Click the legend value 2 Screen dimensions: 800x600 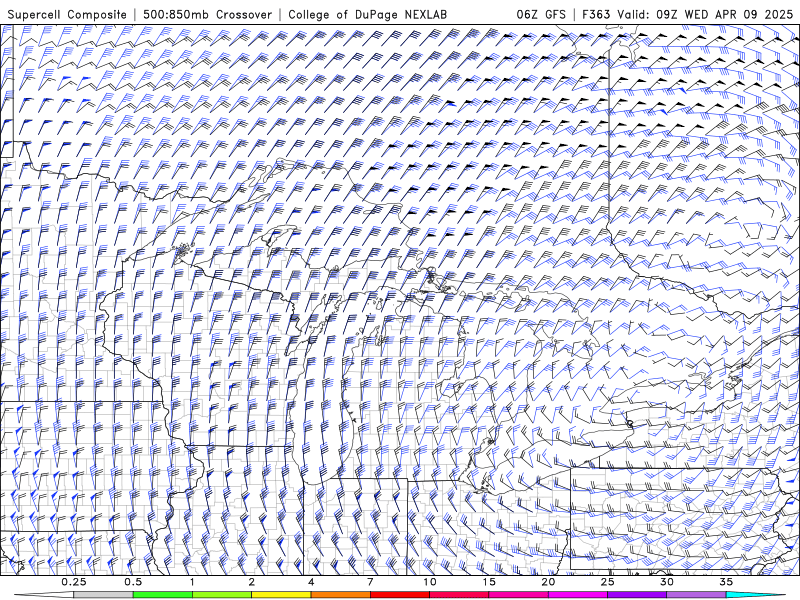[252, 582]
